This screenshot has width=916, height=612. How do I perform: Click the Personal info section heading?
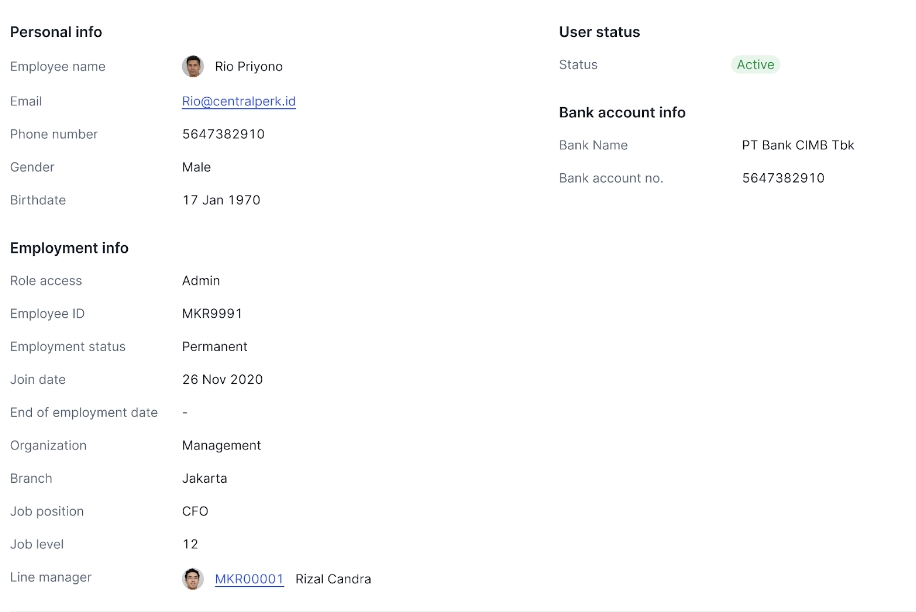[56, 32]
